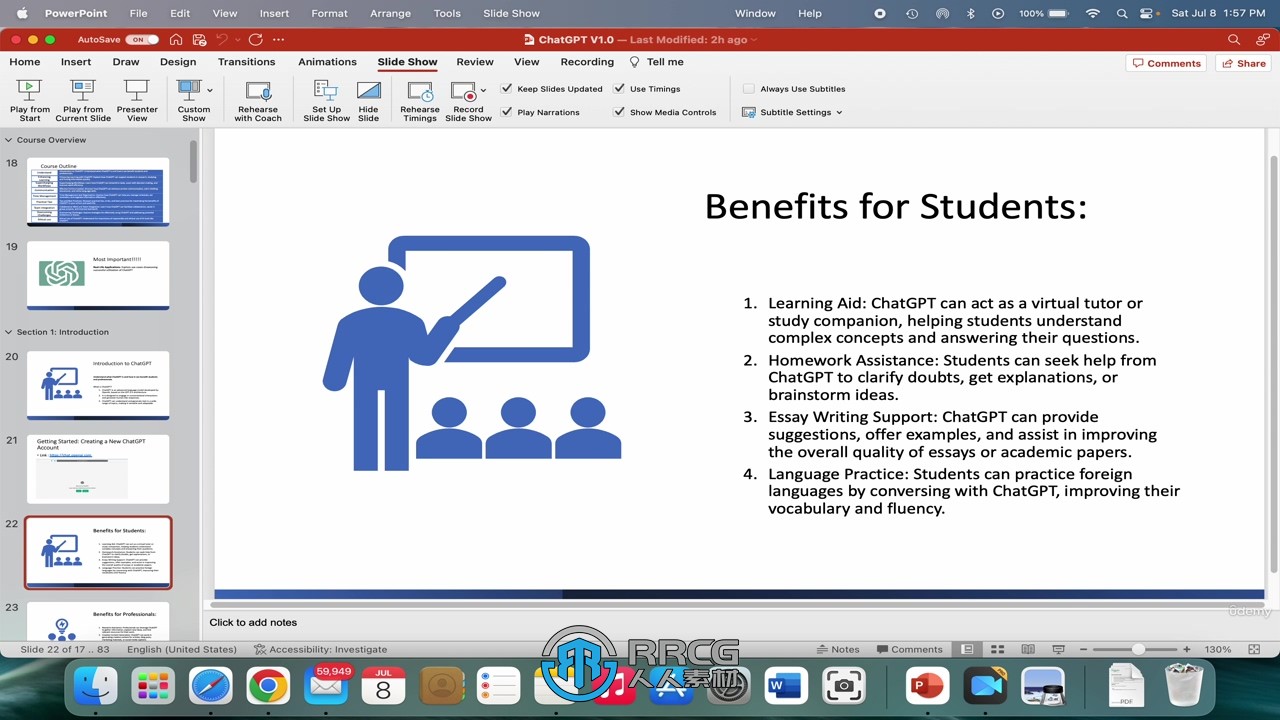
Task: Click the Home icon in title bar
Action: (176, 39)
